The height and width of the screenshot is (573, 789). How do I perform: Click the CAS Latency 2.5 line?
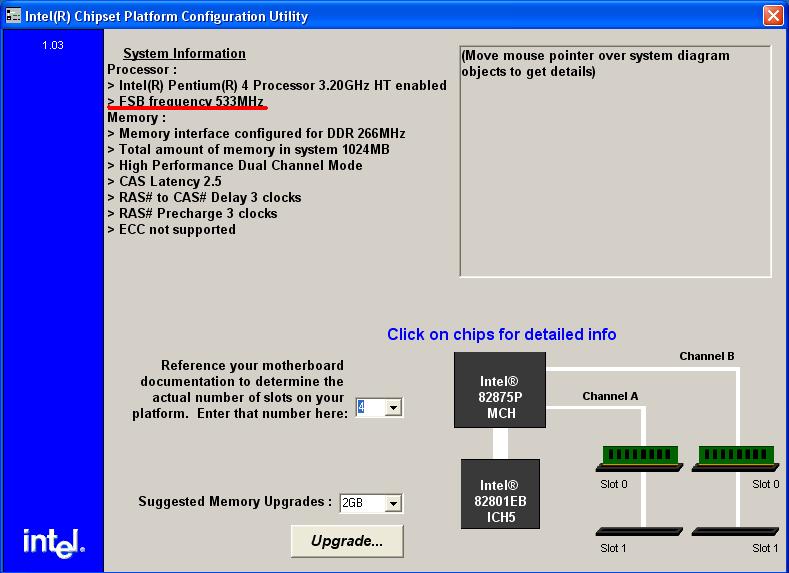pyautogui.click(x=164, y=181)
